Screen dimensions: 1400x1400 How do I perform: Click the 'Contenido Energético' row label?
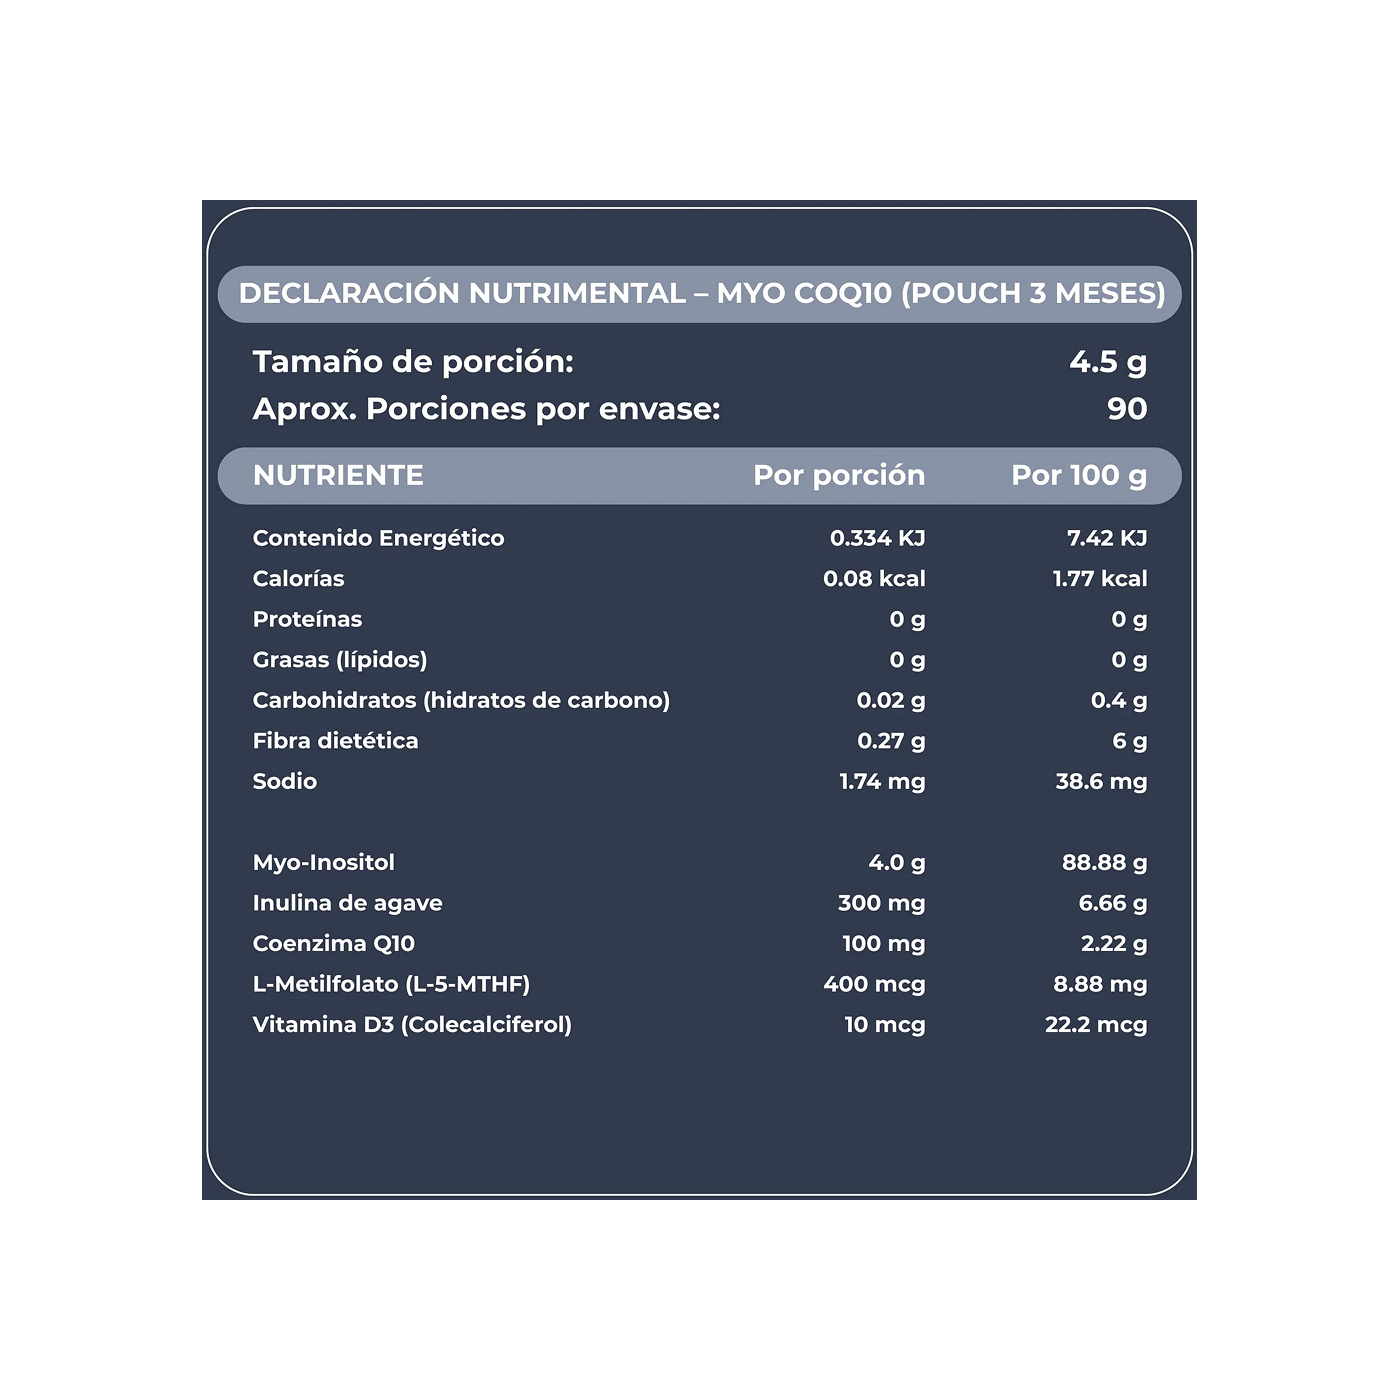point(378,538)
